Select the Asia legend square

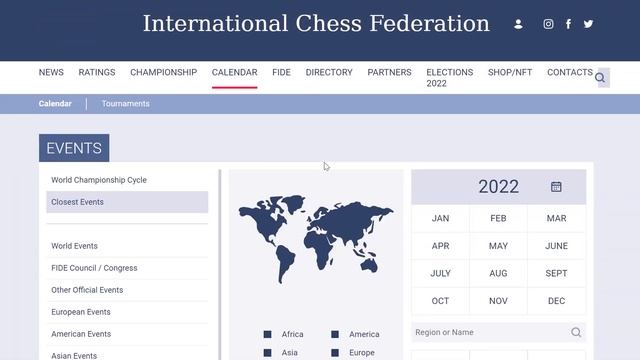267,353
